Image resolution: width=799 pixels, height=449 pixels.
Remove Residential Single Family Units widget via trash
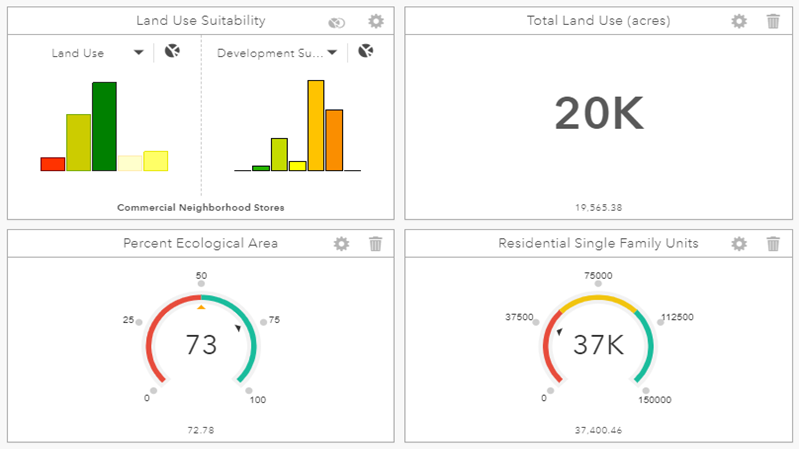773,243
